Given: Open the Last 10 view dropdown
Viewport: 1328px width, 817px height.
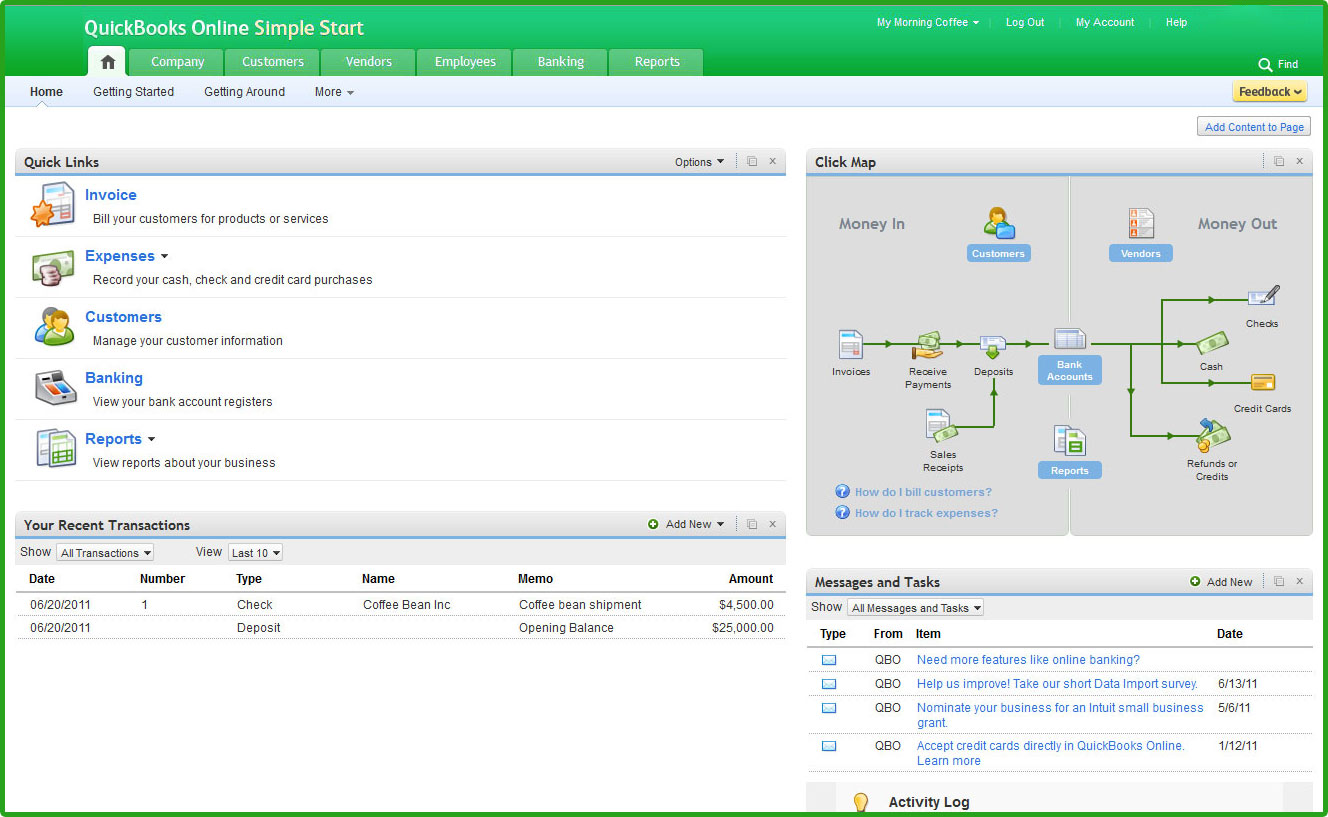Looking at the screenshot, I should click(255, 552).
